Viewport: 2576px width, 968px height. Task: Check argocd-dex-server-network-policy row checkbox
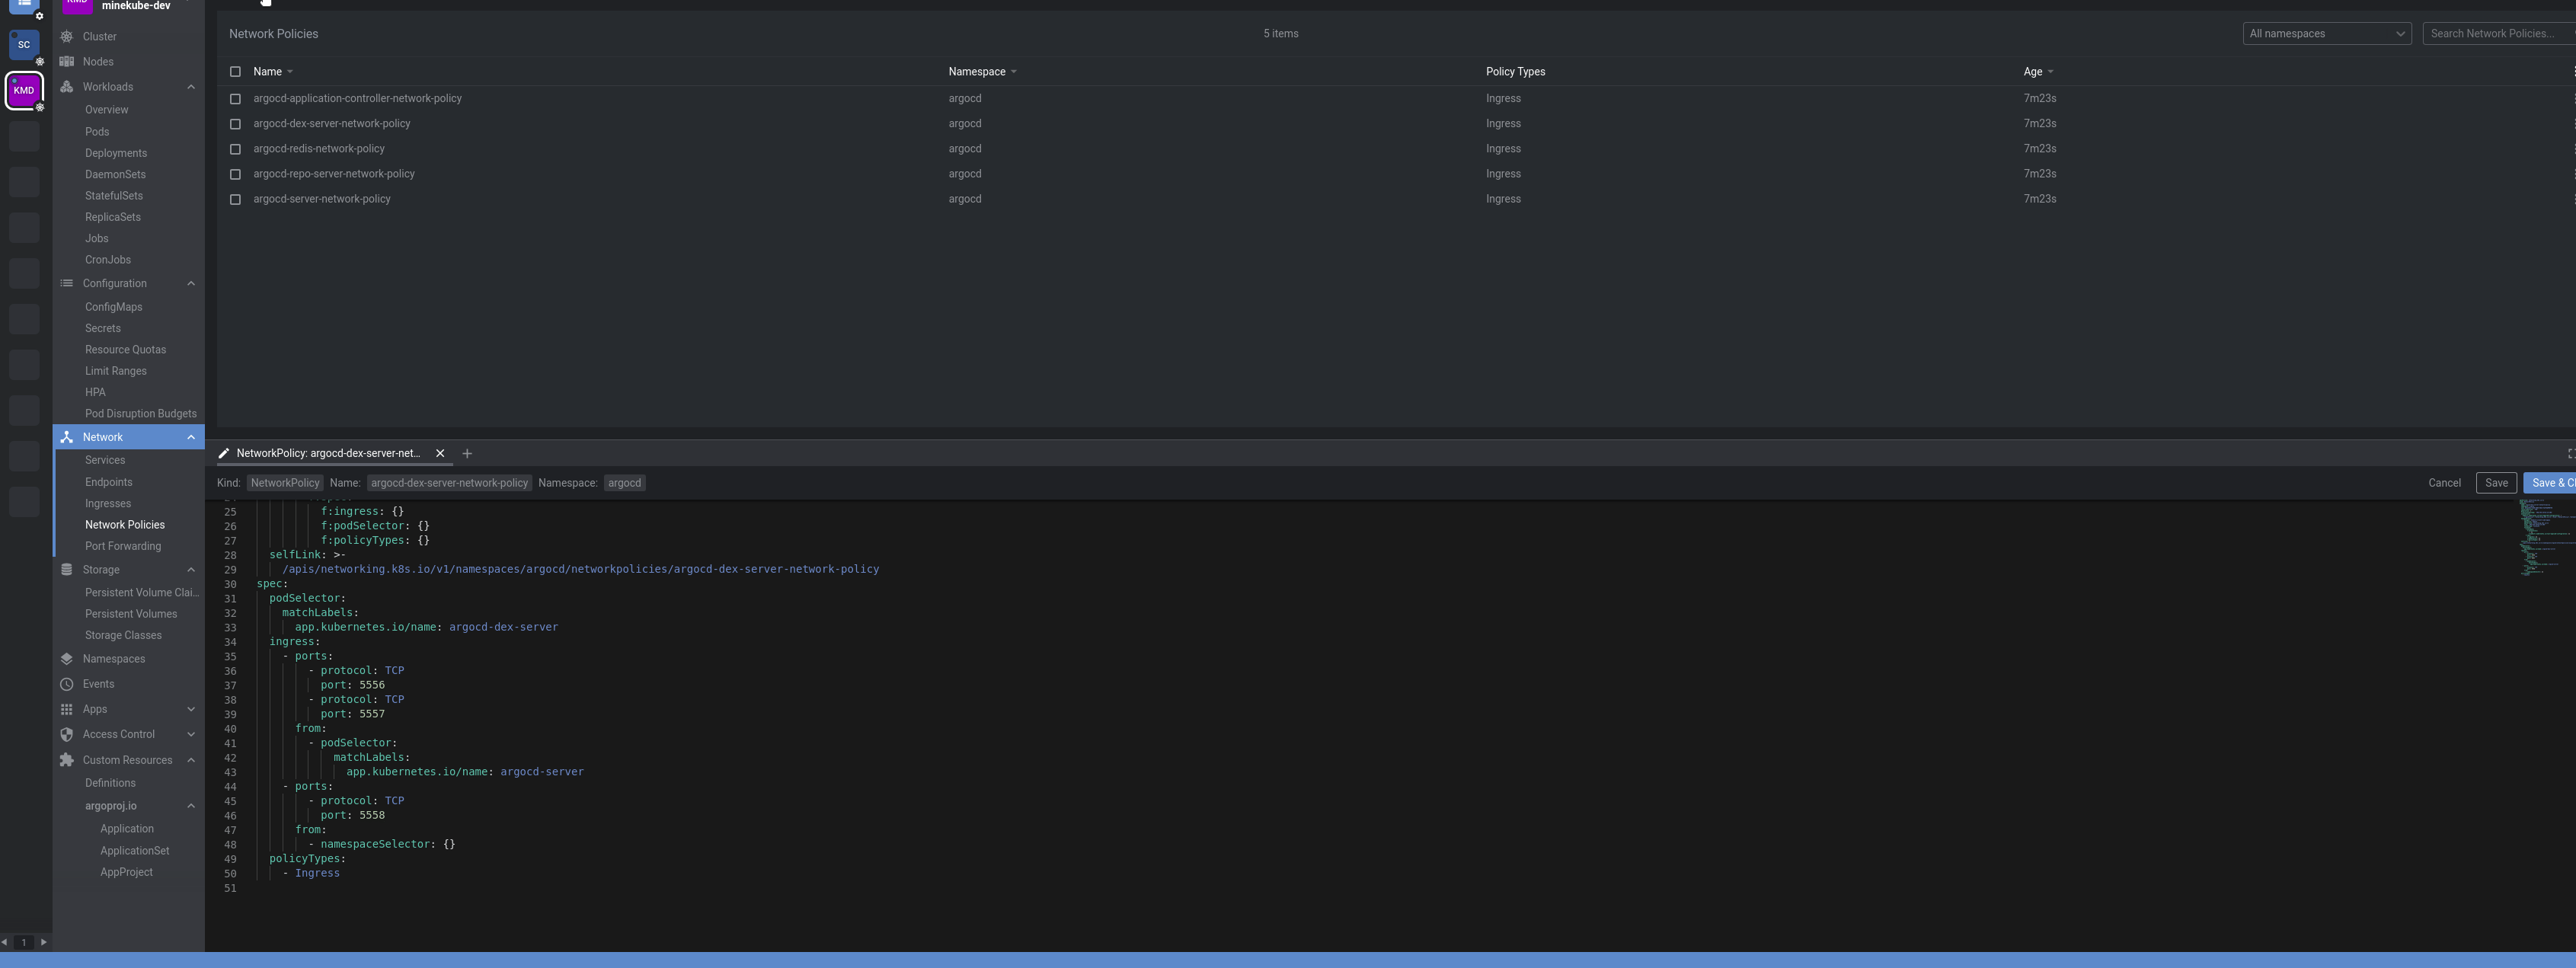pos(235,124)
